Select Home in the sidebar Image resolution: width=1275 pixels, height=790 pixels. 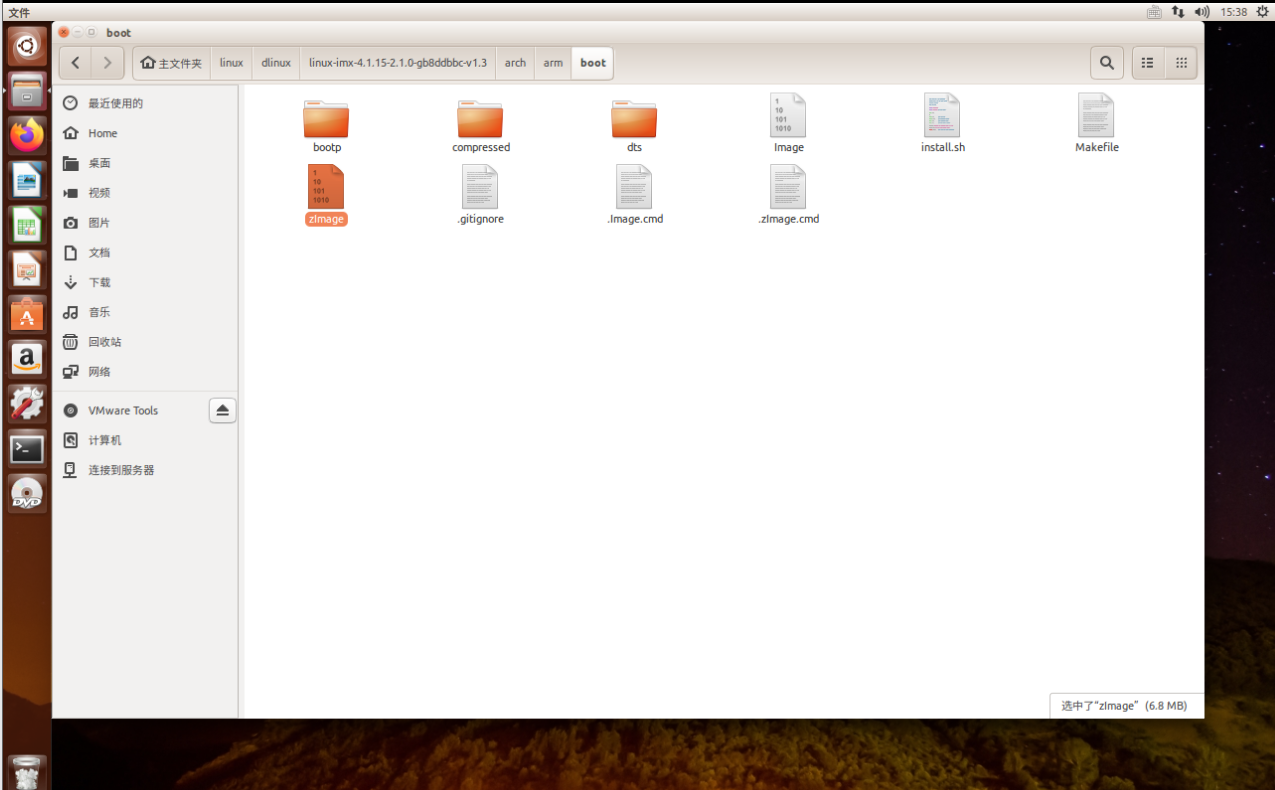[102, 133]
